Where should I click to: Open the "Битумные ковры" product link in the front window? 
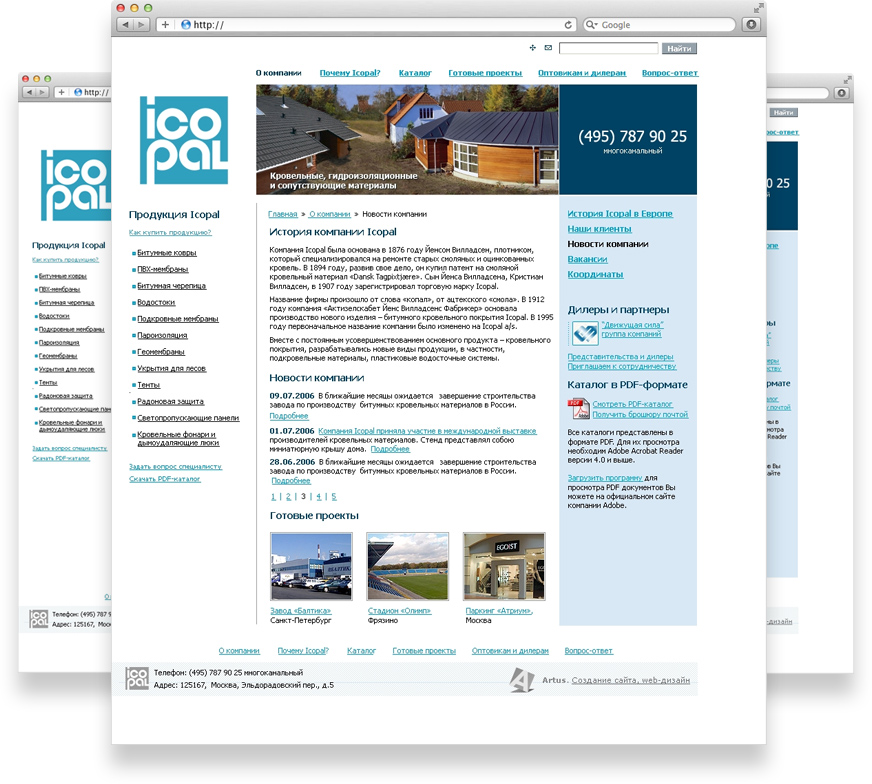coord(167,252)
